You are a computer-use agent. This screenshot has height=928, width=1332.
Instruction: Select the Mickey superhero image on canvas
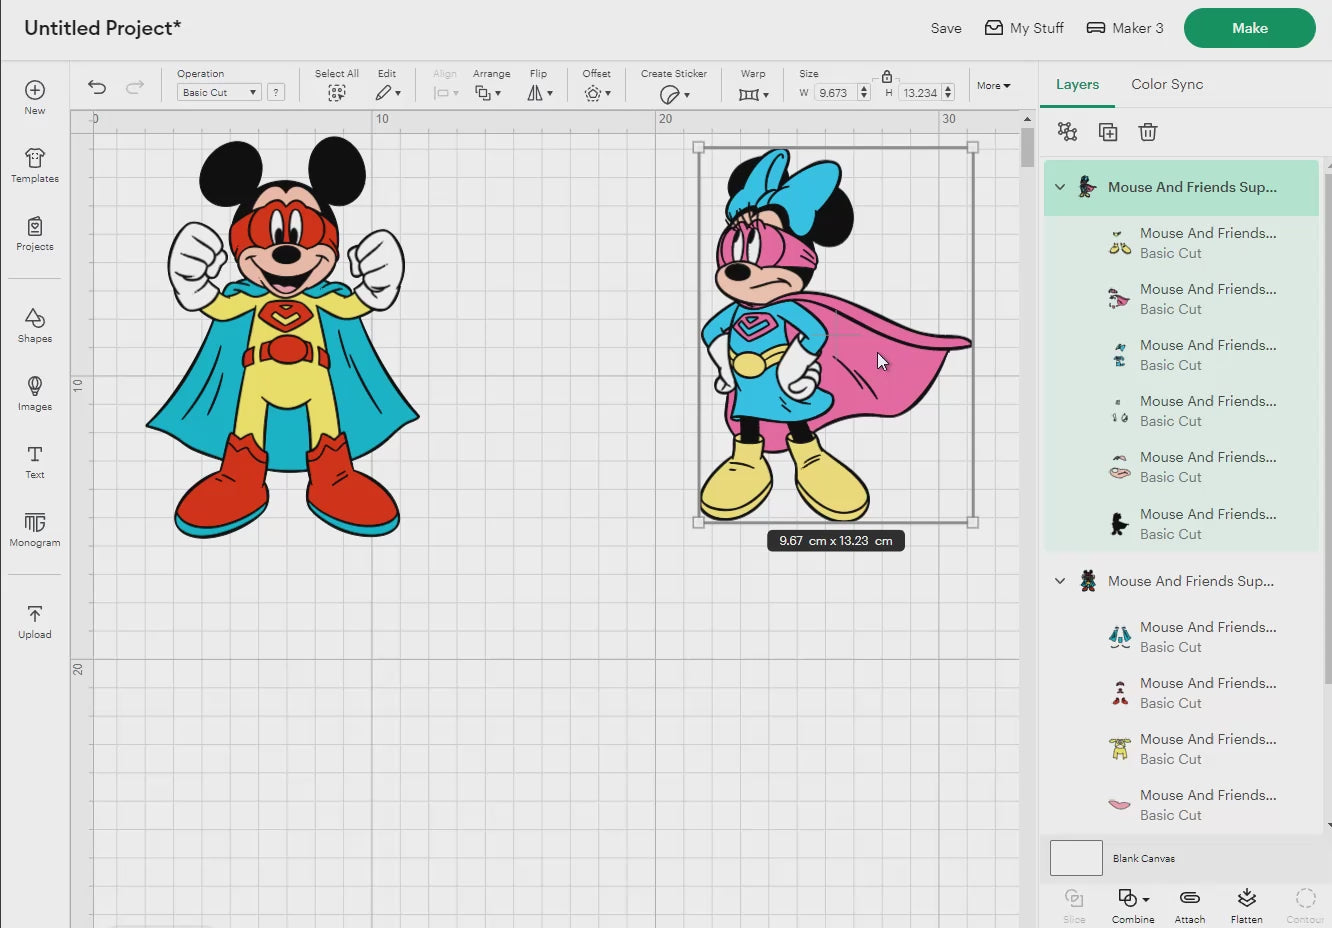(x=284, y=337)
